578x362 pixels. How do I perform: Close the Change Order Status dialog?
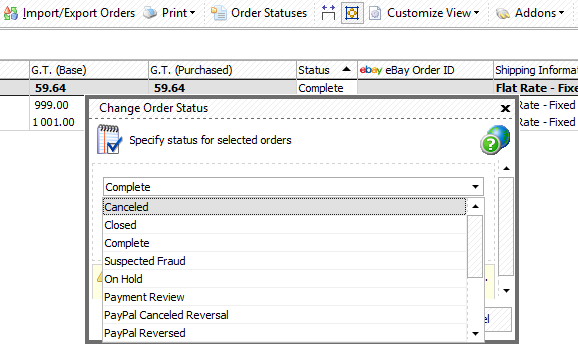(505, 108)
